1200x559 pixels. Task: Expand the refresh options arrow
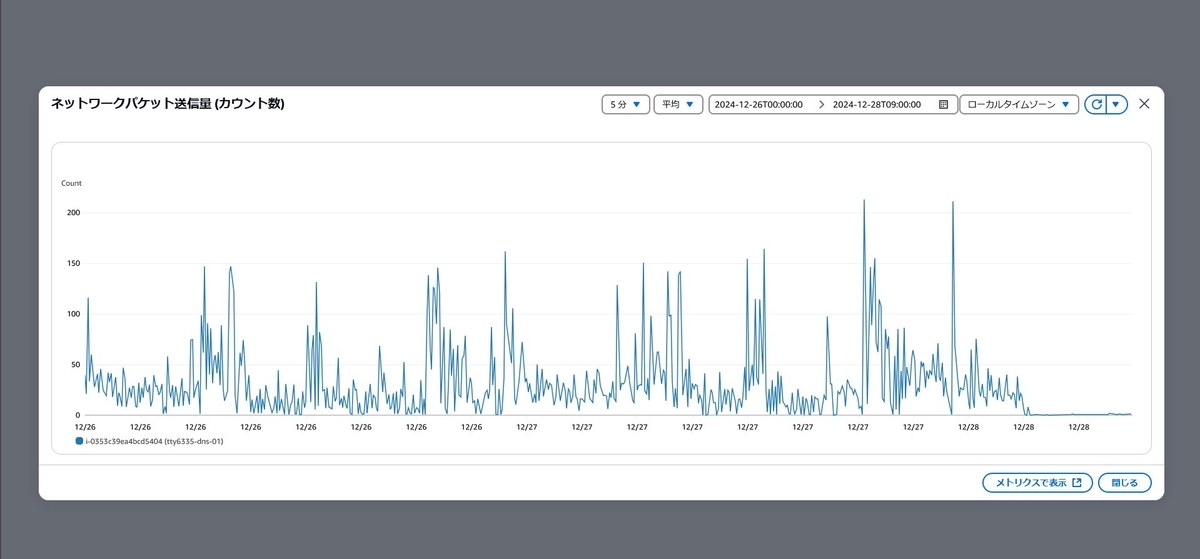1117,104
